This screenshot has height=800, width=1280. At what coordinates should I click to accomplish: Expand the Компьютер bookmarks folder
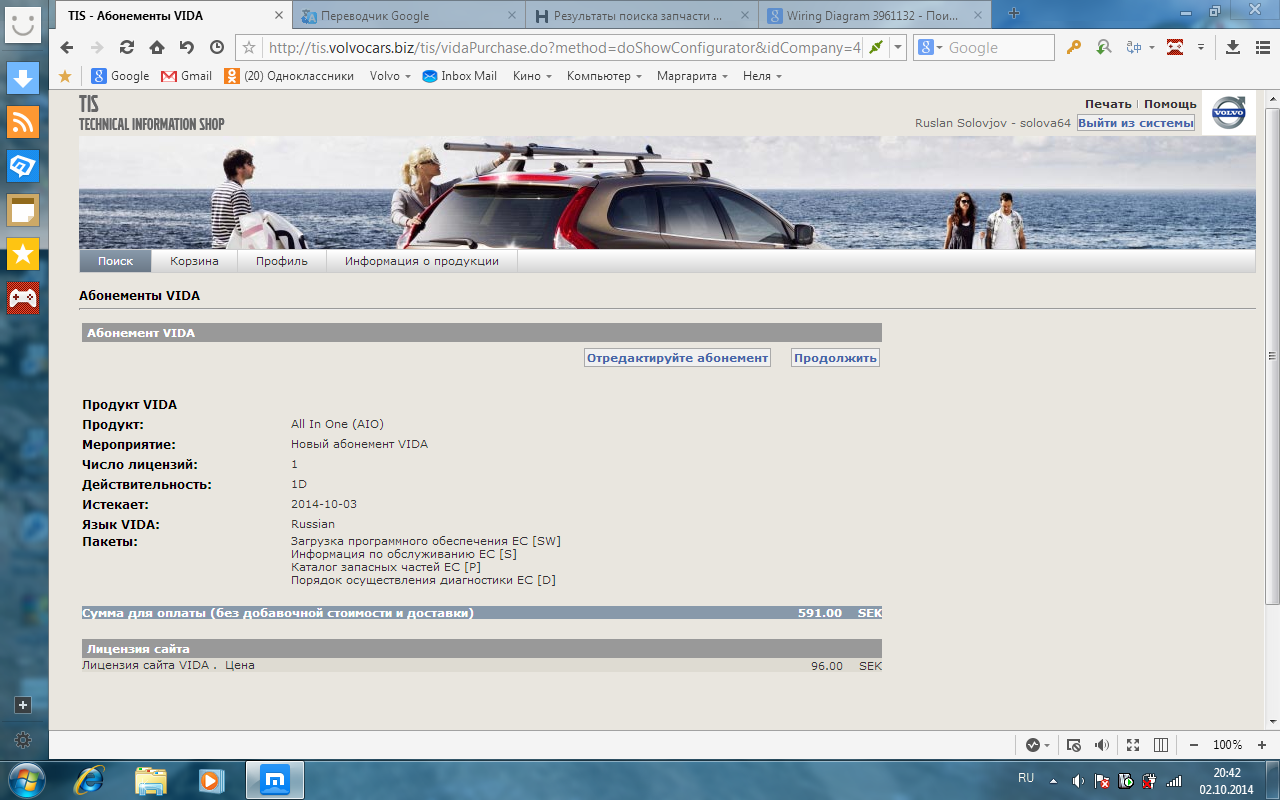[x=604, y=76]
